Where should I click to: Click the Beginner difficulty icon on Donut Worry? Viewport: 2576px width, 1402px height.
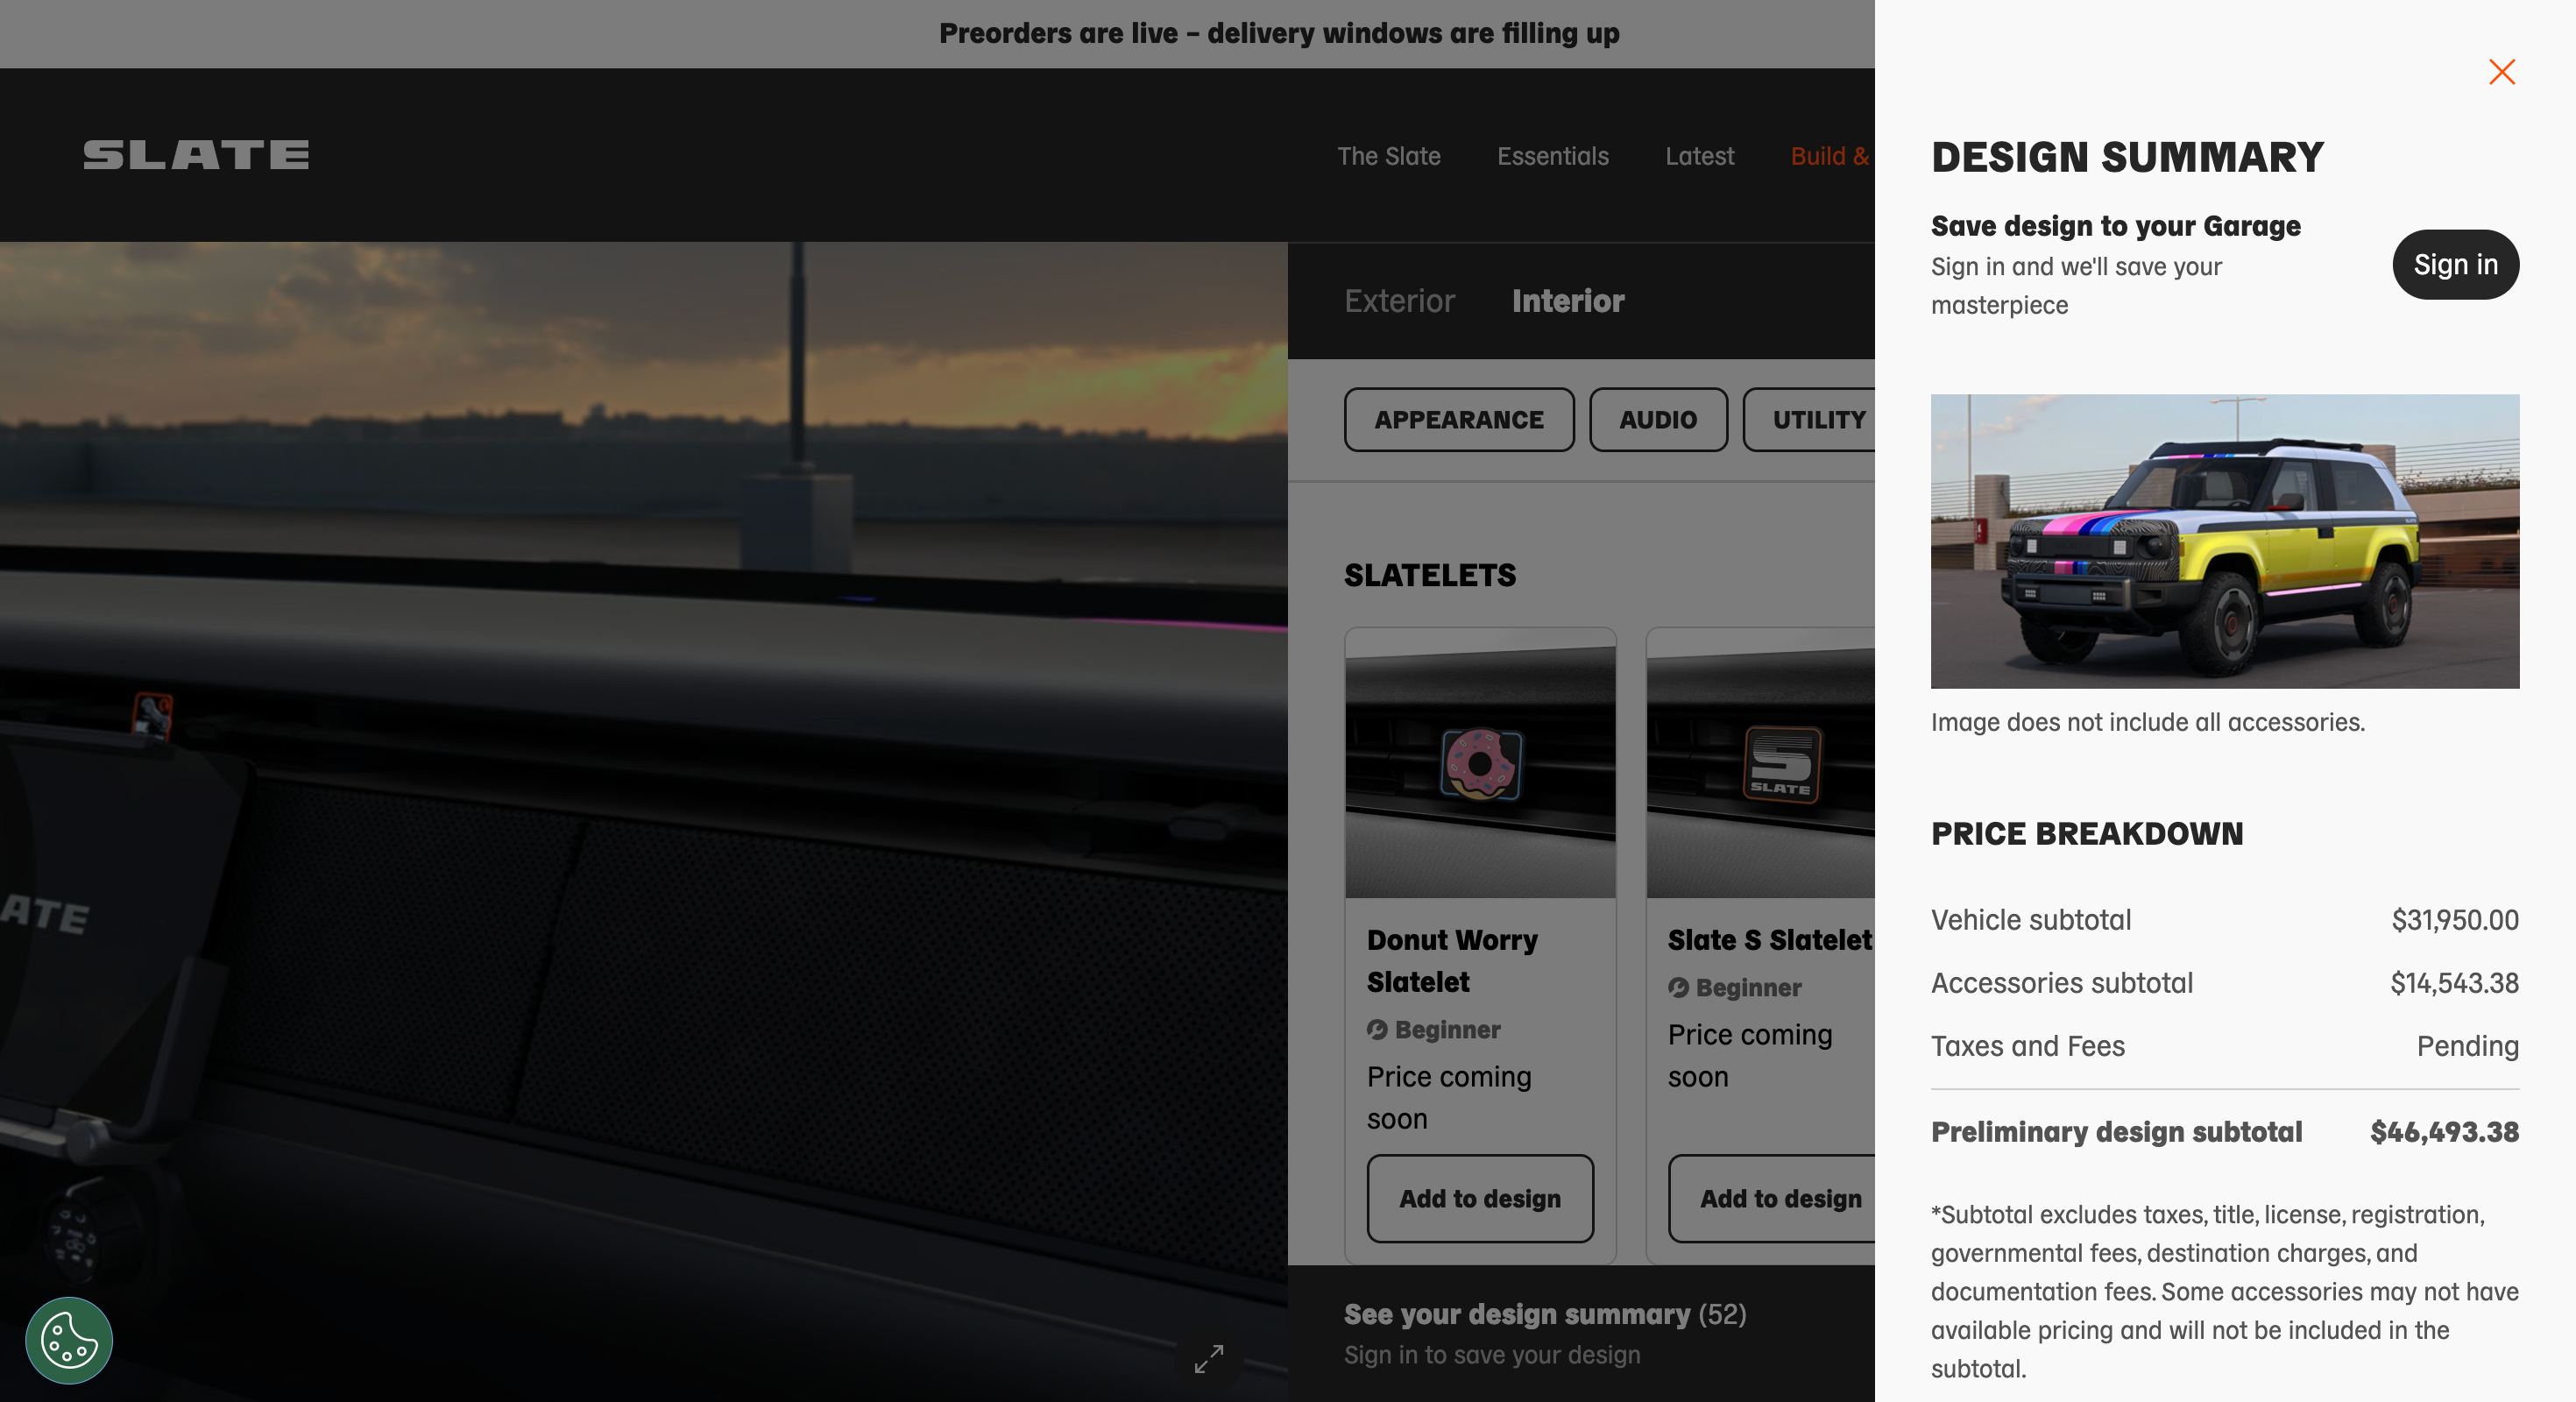[1377, 1029]
